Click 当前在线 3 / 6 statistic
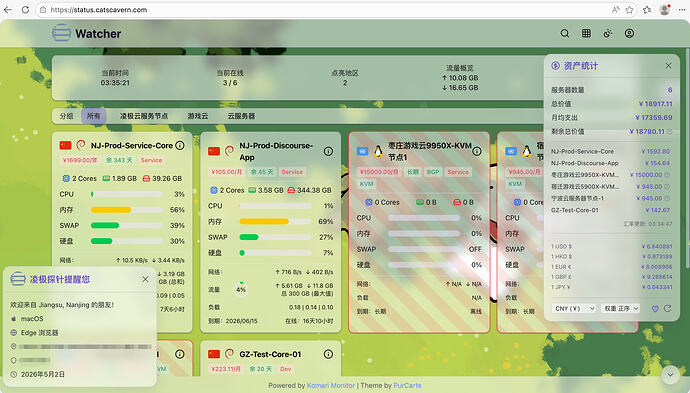Viewport: 690px width, 393px height. point(230,78)
